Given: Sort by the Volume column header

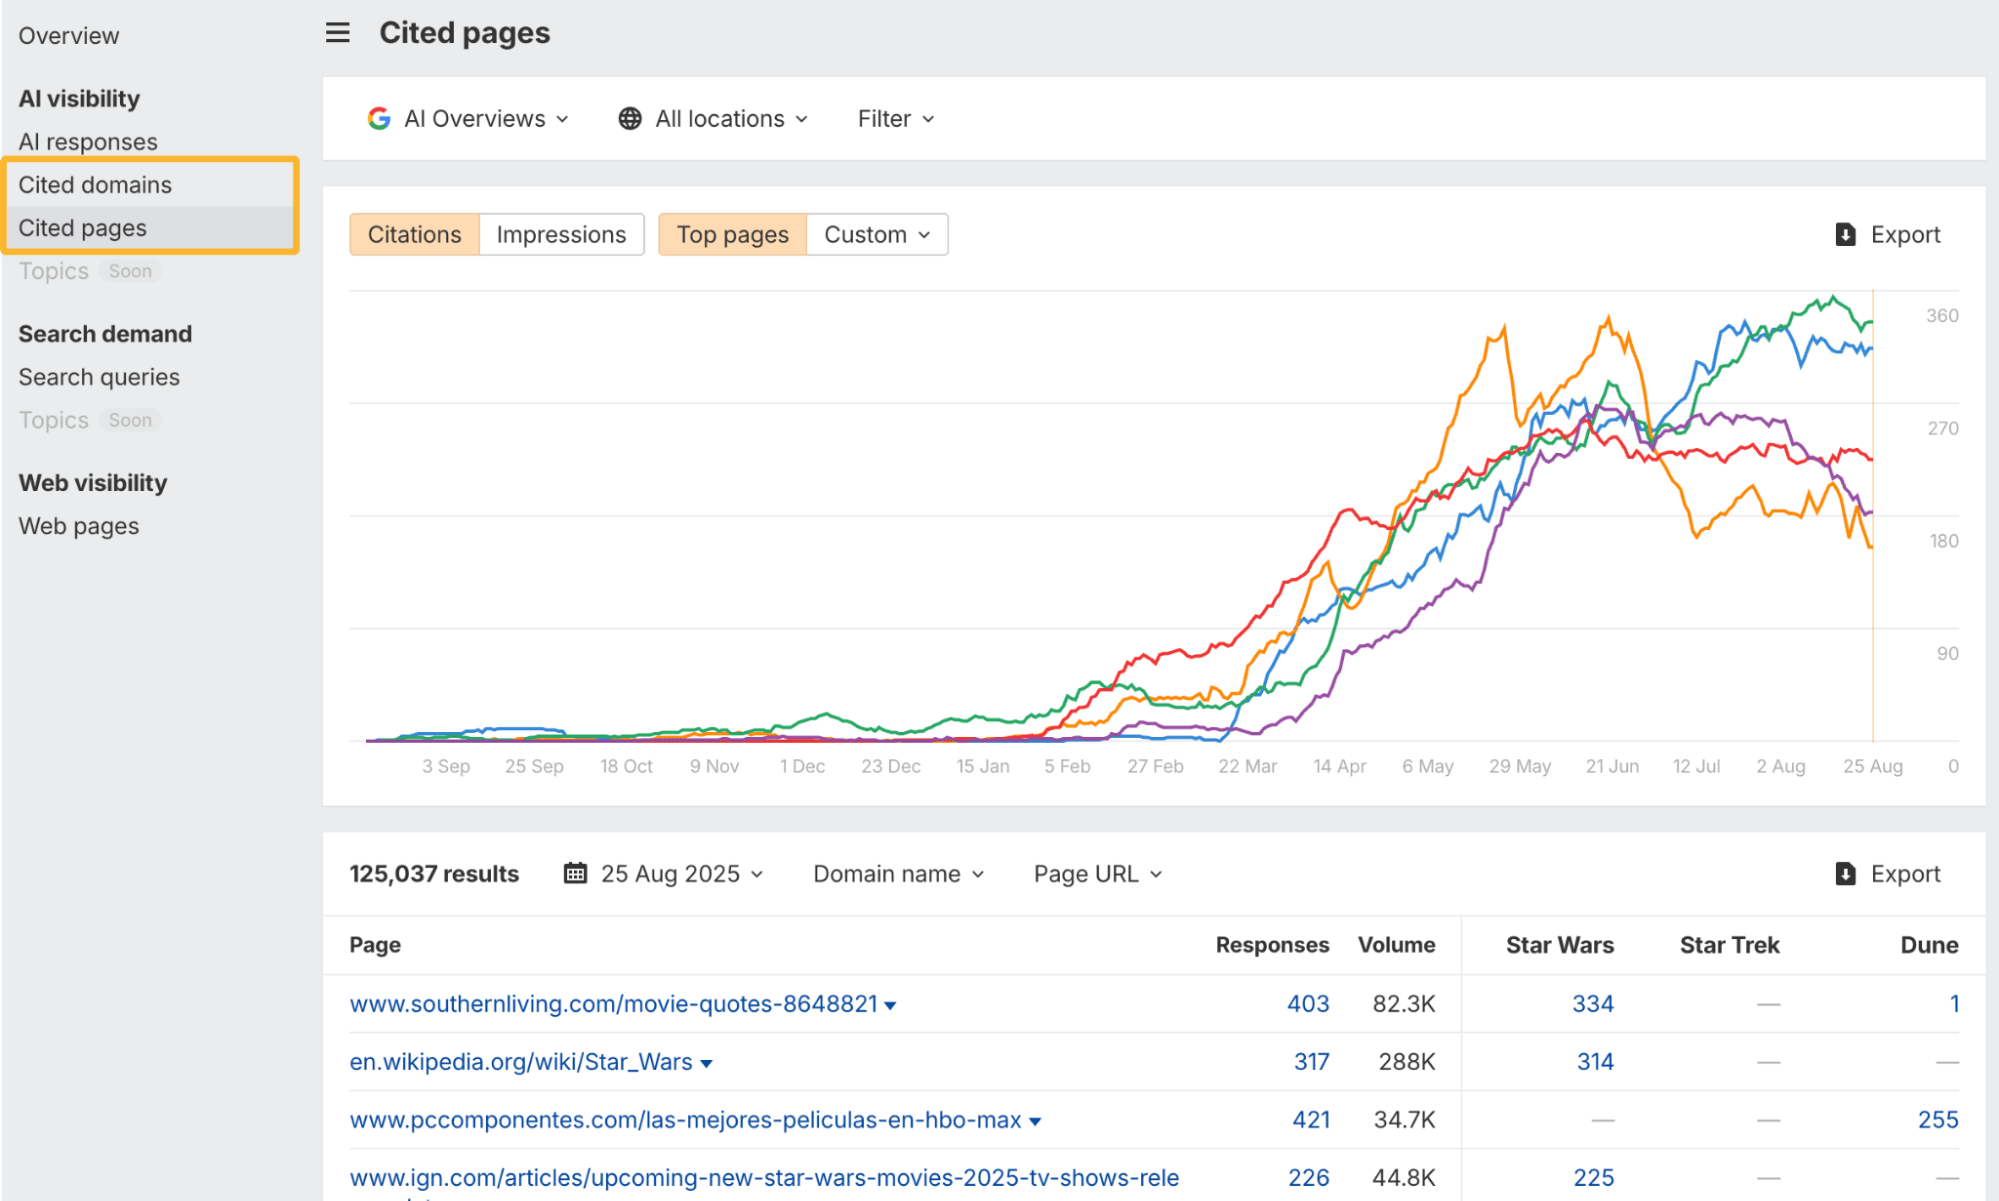Looking at the screenshot, I should [x=1396, y=945].
